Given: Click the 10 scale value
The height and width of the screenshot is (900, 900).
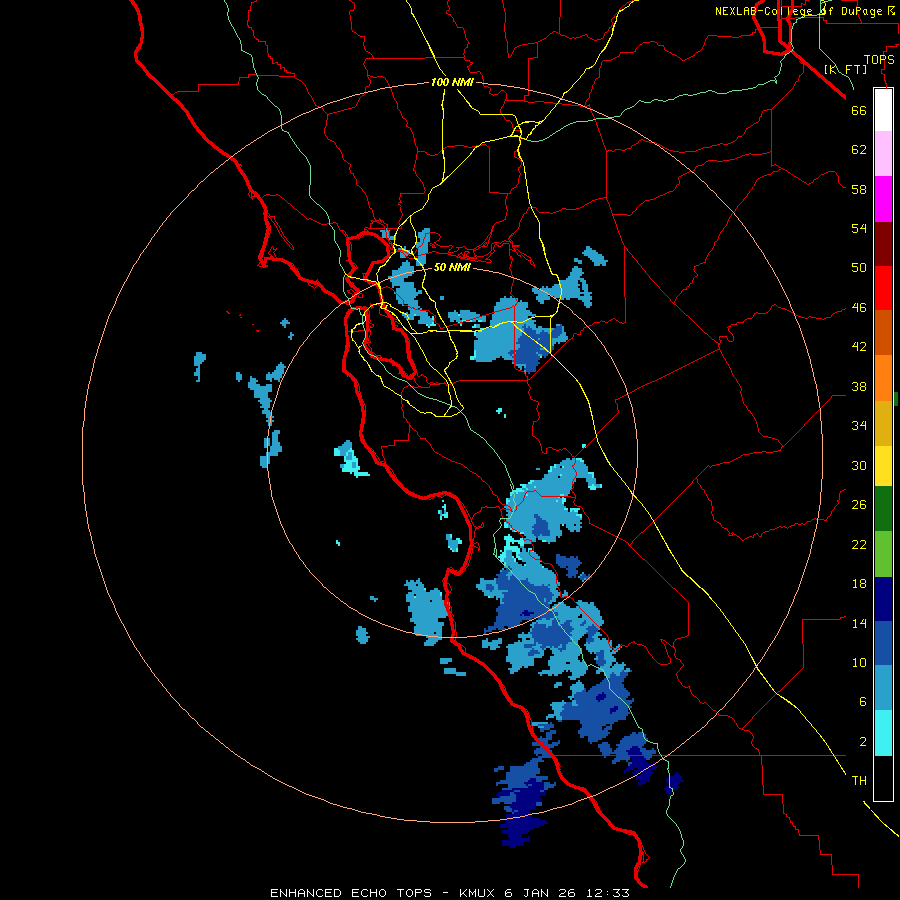Looking at the screenshot, I should [x=859, y=663].
